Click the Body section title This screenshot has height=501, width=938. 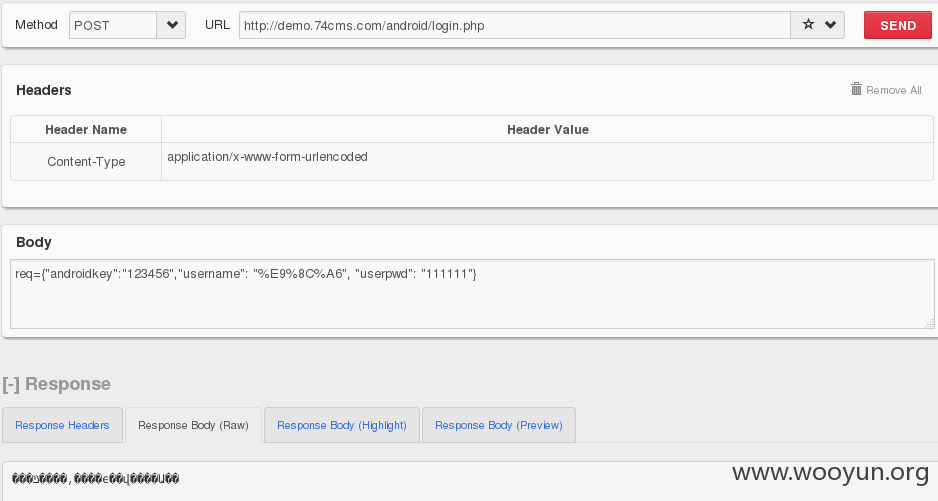click(x=34, y=242)
